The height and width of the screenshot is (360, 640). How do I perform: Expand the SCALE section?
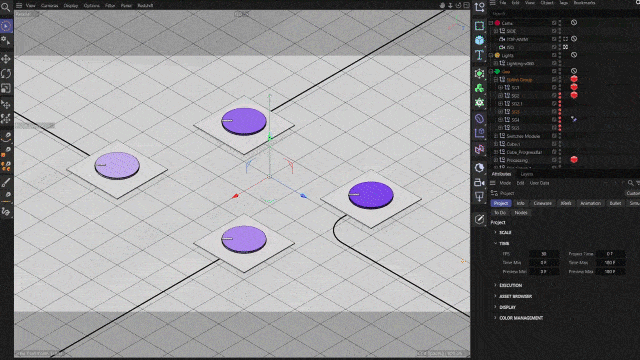tap(505, 232)
